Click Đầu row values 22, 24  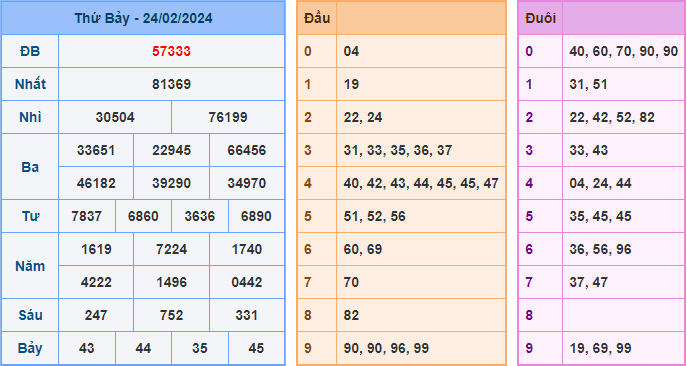click(363, 117)
